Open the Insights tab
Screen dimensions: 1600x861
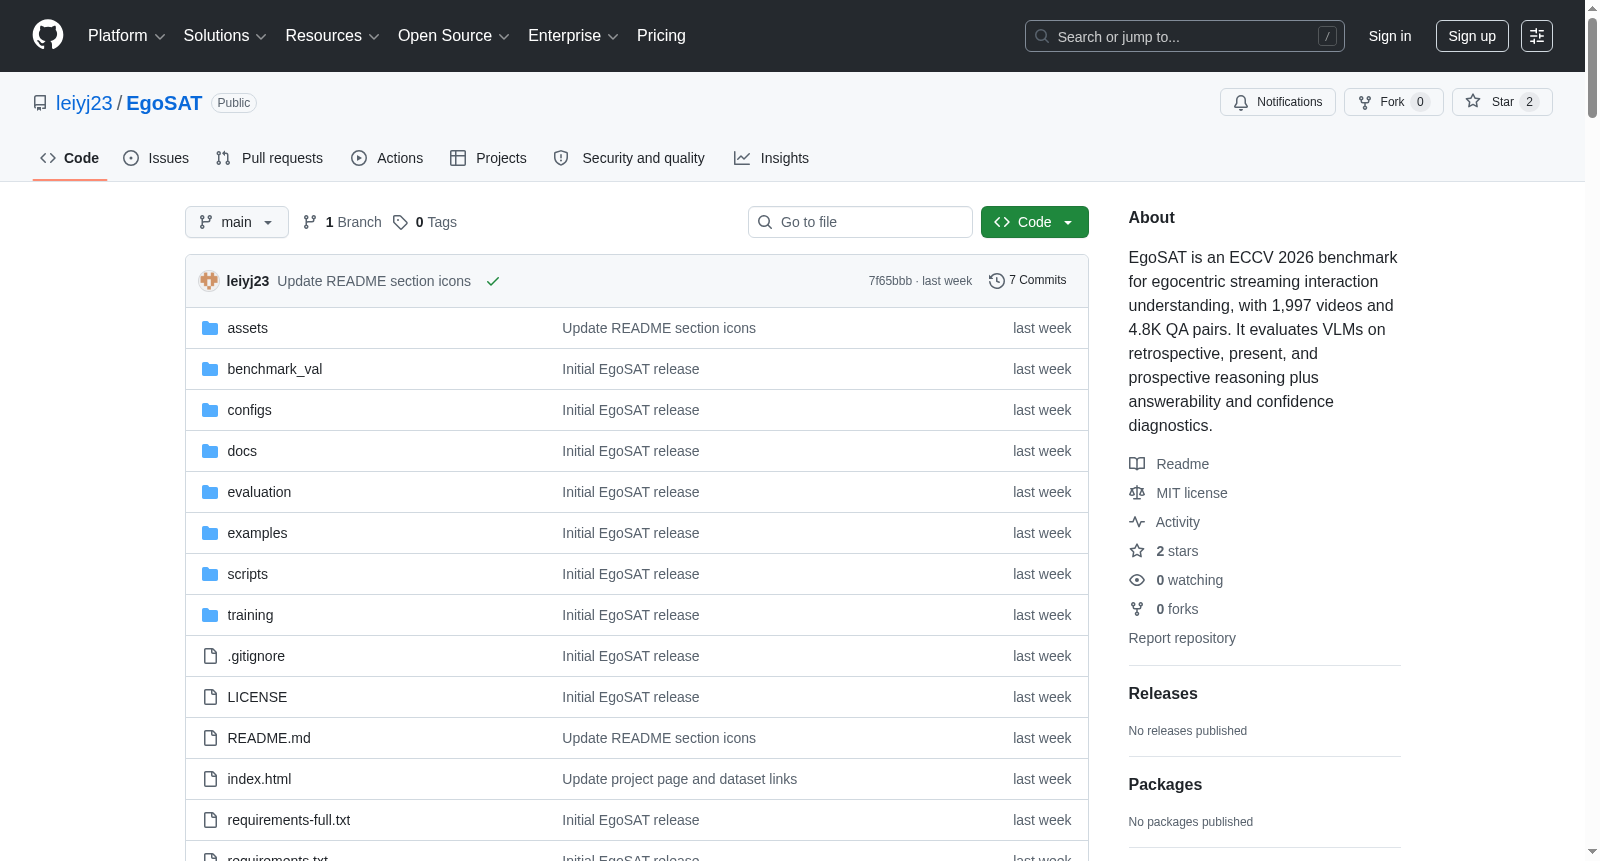coord(771,158)
